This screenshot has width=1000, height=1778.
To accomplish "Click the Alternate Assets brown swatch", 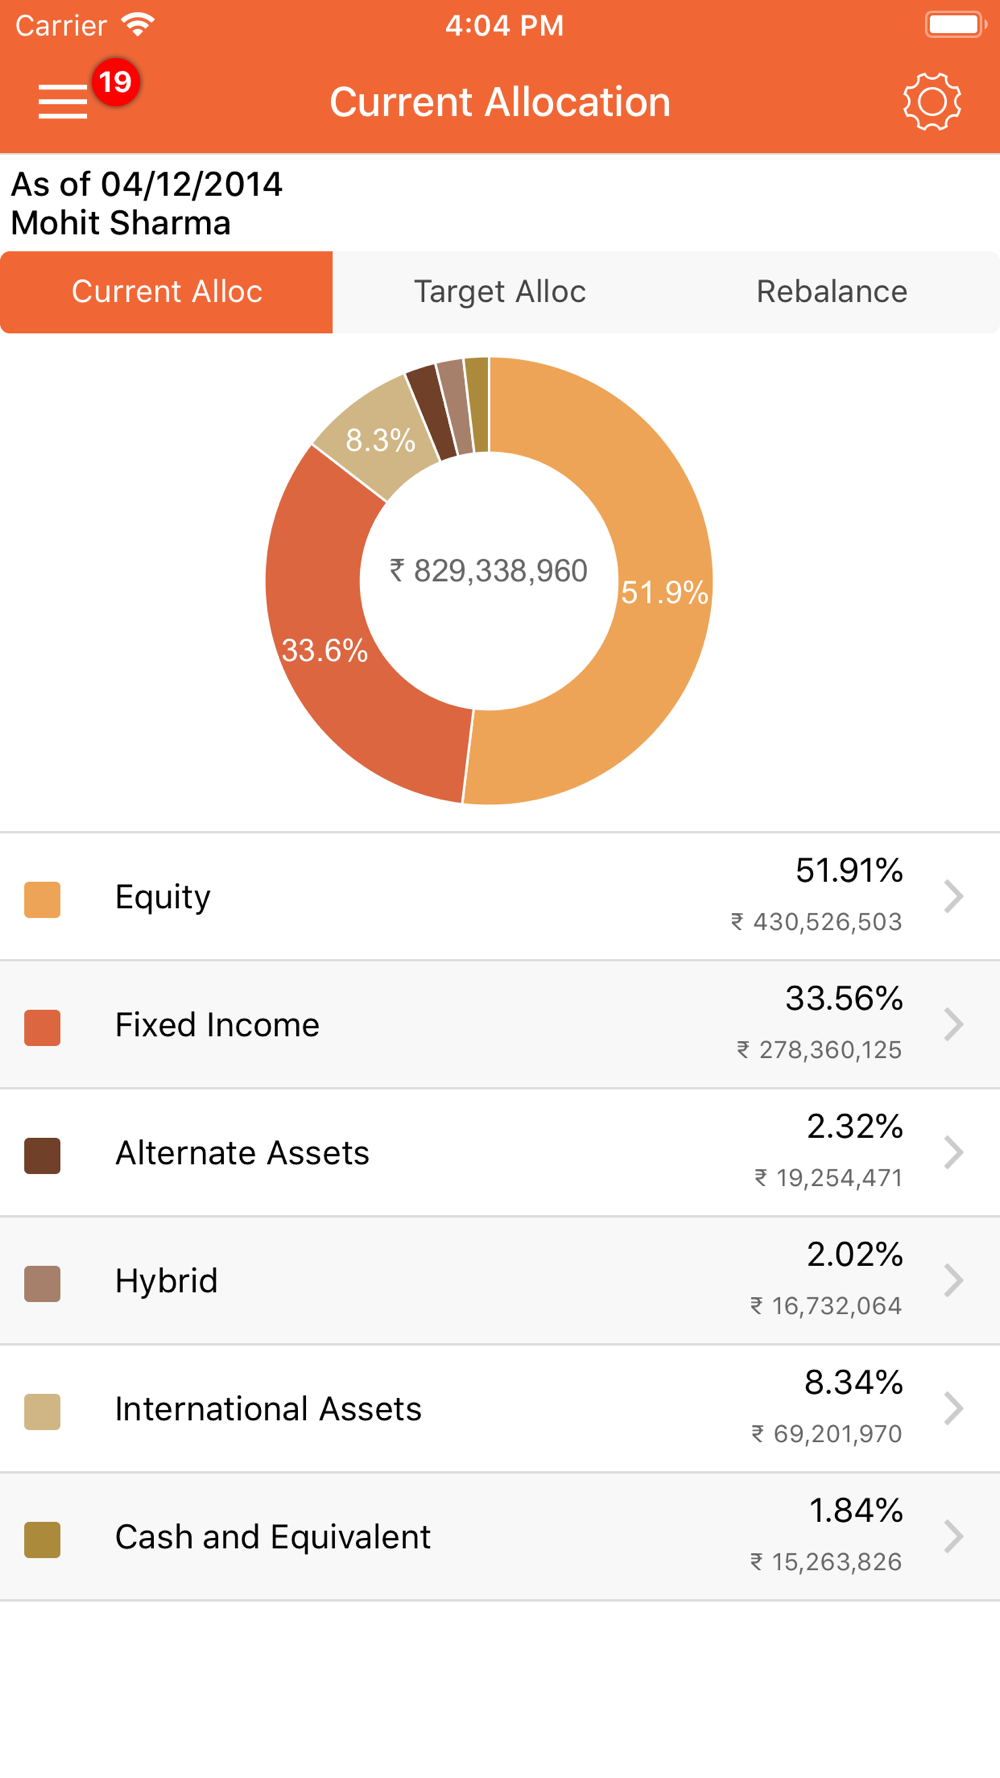I will coord(43,1155).
